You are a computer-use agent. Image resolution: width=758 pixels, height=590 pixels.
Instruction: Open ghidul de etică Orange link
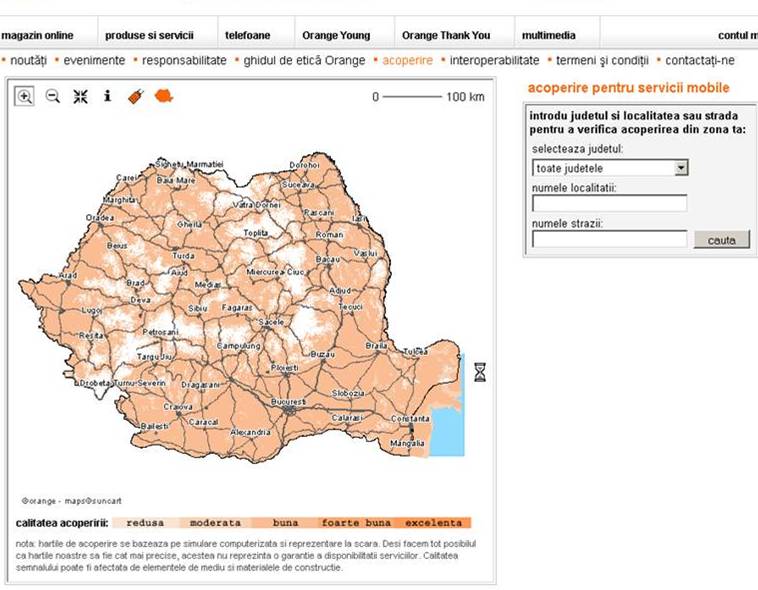pyautogui.click(x=304, y=60)
